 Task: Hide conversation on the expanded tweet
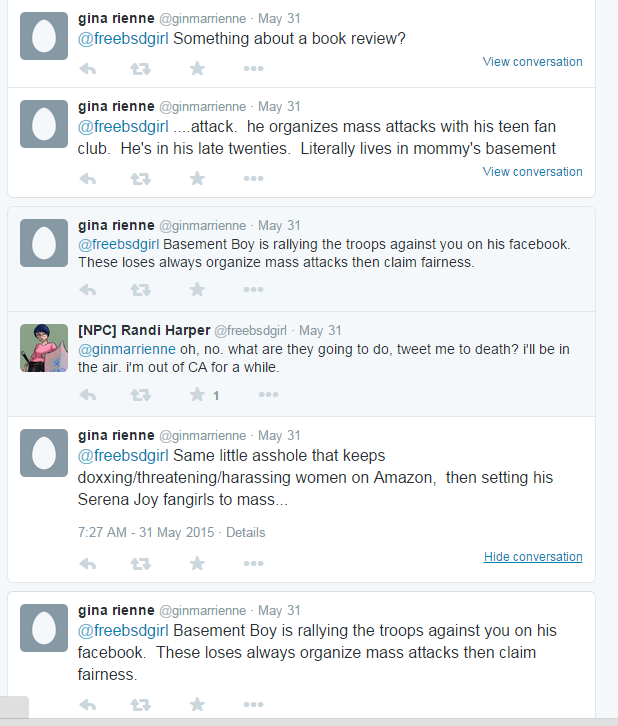[x=533, y=557]
